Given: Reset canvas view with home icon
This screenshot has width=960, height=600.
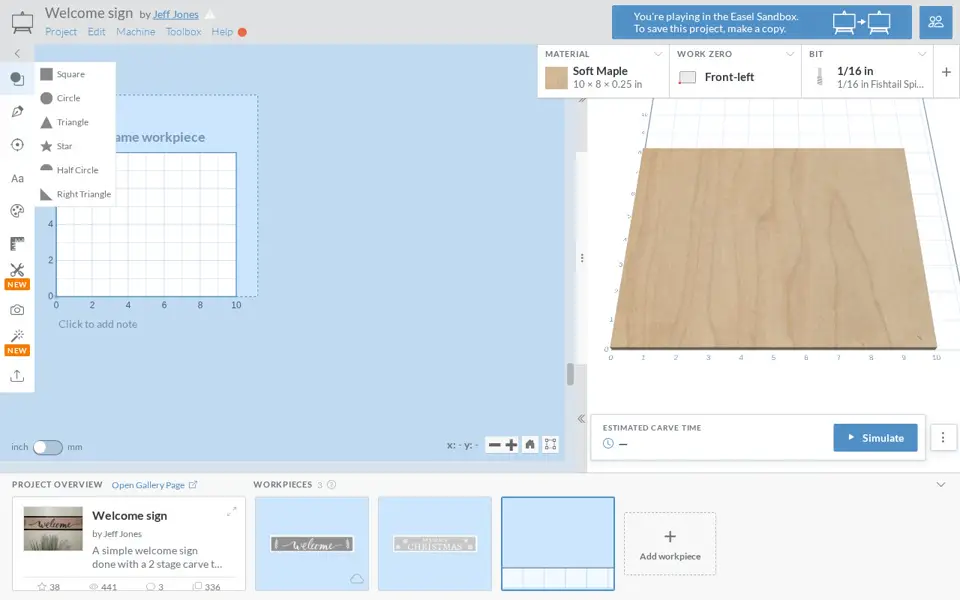Looking at the screenshot, I should [530, 444].
